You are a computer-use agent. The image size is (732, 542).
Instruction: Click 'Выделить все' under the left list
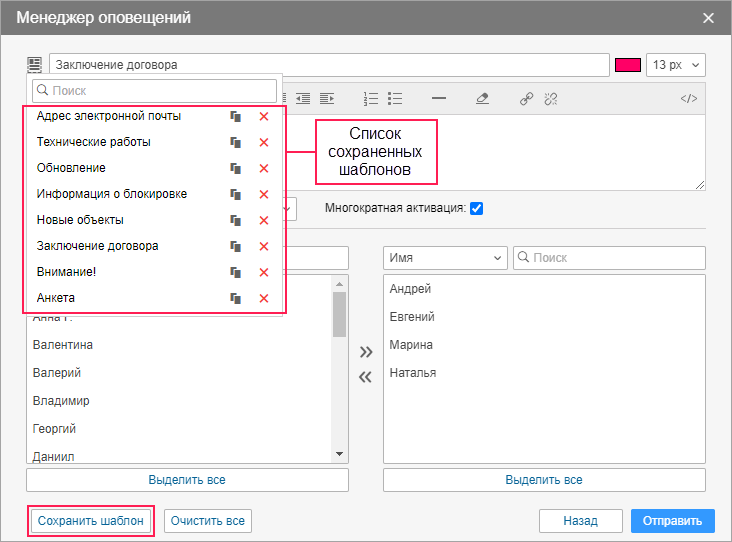pos(187,480)
